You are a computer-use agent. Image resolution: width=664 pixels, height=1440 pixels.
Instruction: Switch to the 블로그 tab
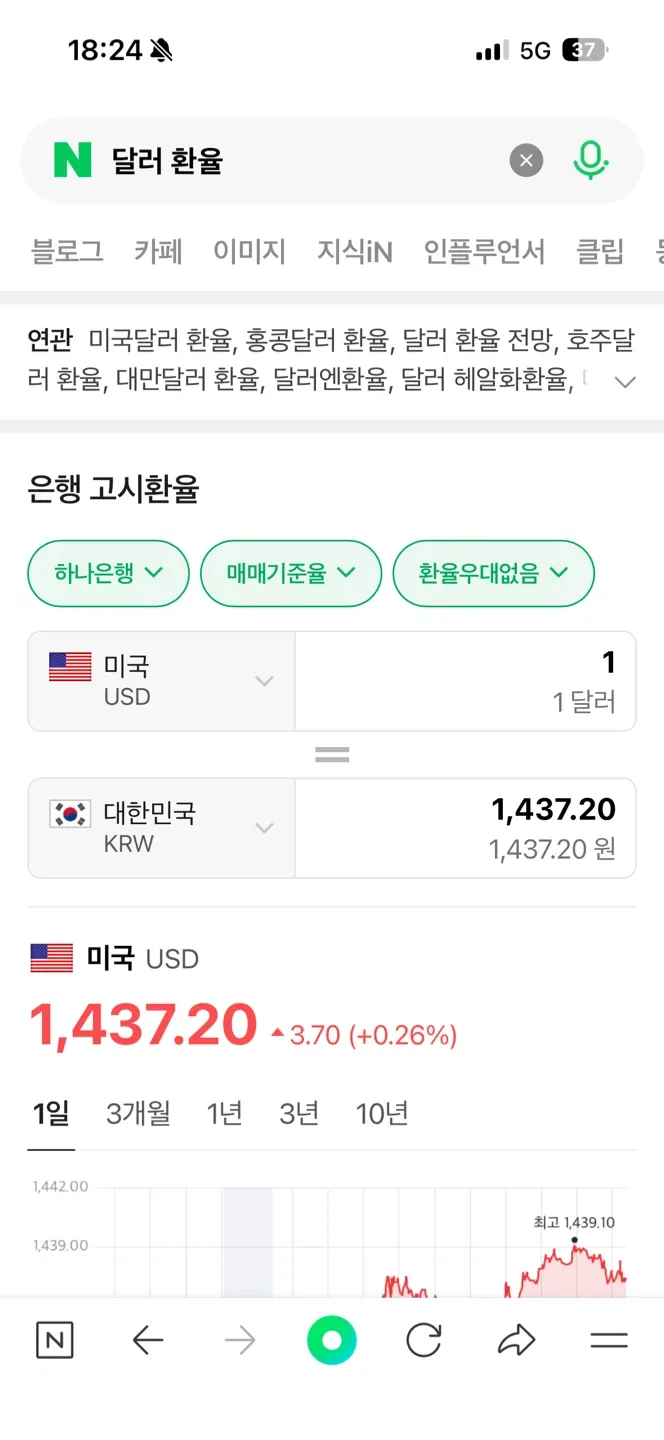point(67,251)
